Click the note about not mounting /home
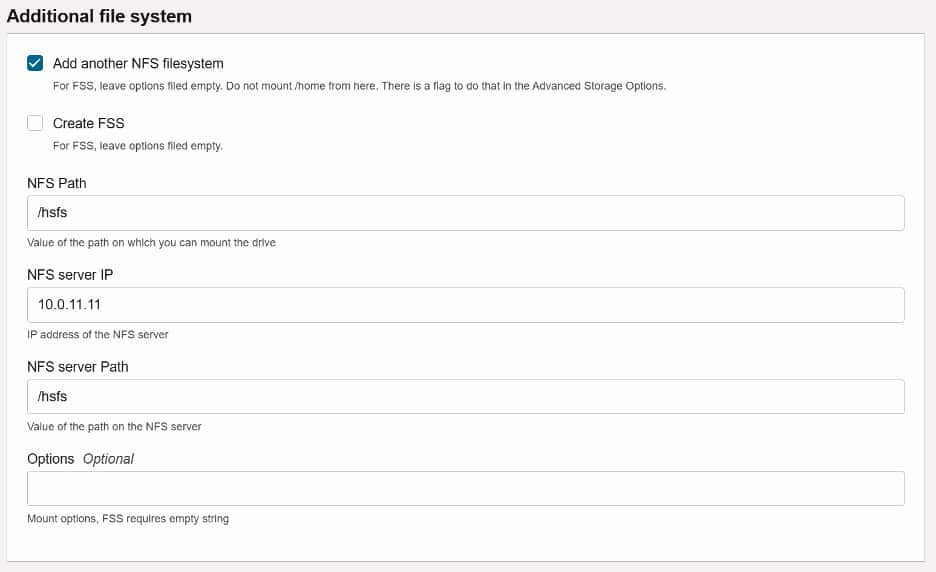The width and height of the screenshot is (936, 572). [x=359, y=86]
